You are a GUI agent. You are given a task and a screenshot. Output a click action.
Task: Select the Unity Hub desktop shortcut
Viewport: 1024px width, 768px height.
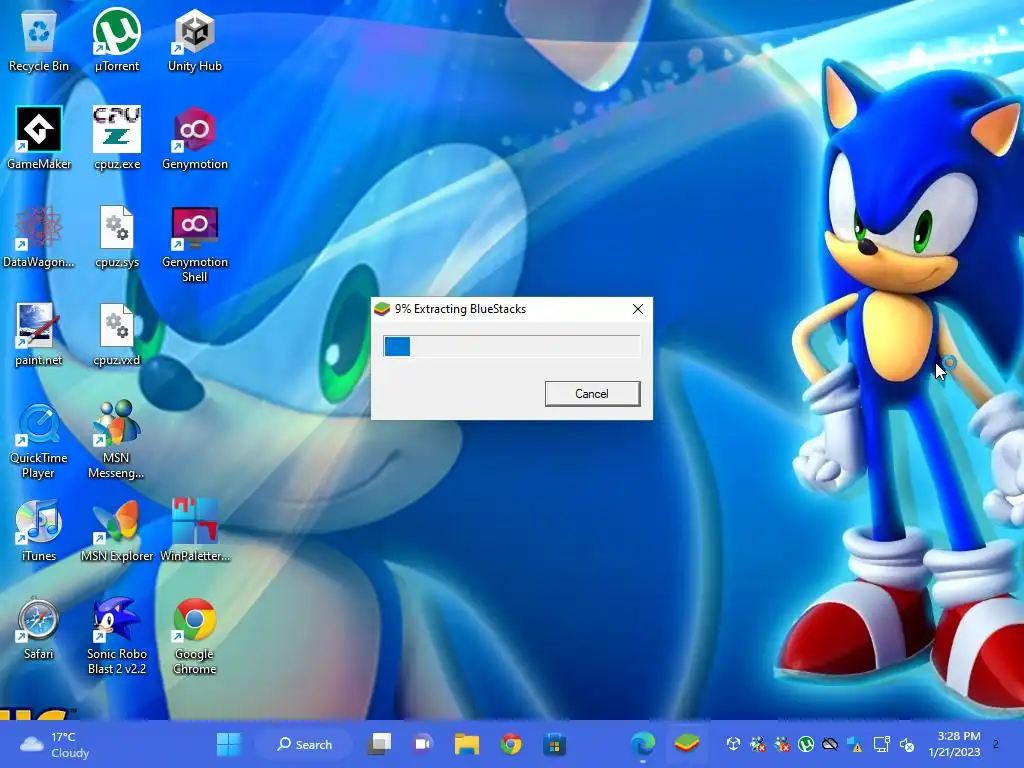[195, 40]
